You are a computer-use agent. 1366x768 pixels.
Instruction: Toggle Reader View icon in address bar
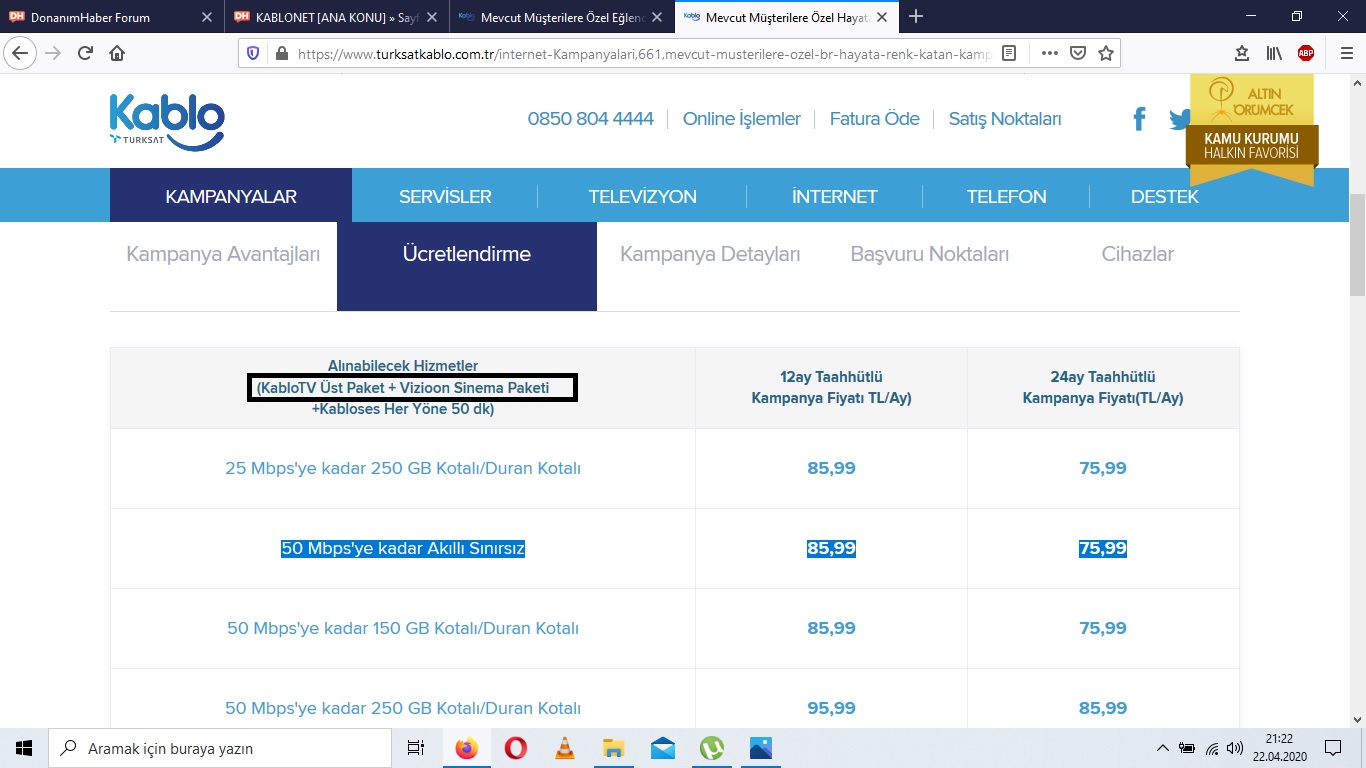click(1010, 53)
